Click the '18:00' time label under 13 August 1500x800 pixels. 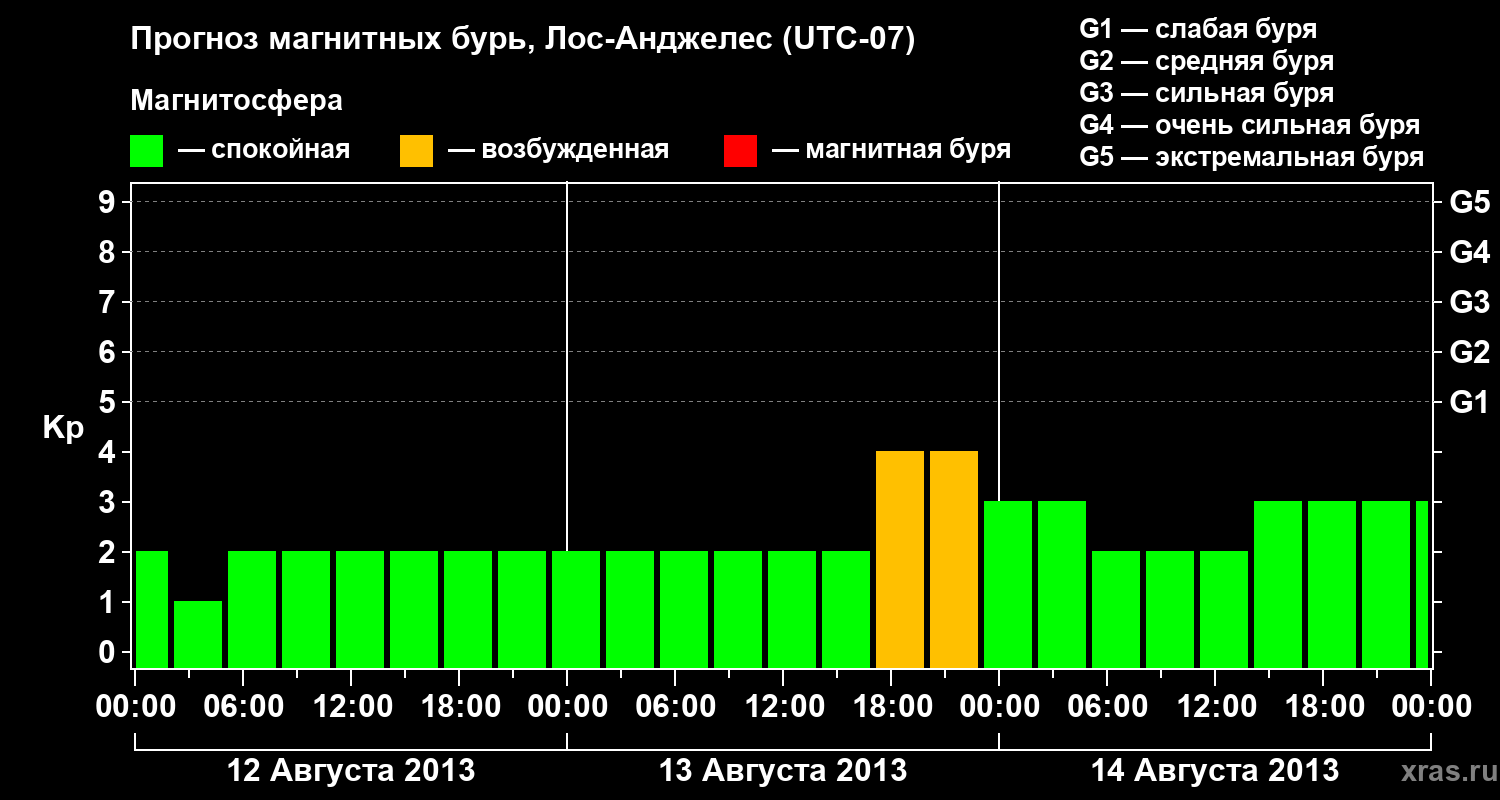892,707
